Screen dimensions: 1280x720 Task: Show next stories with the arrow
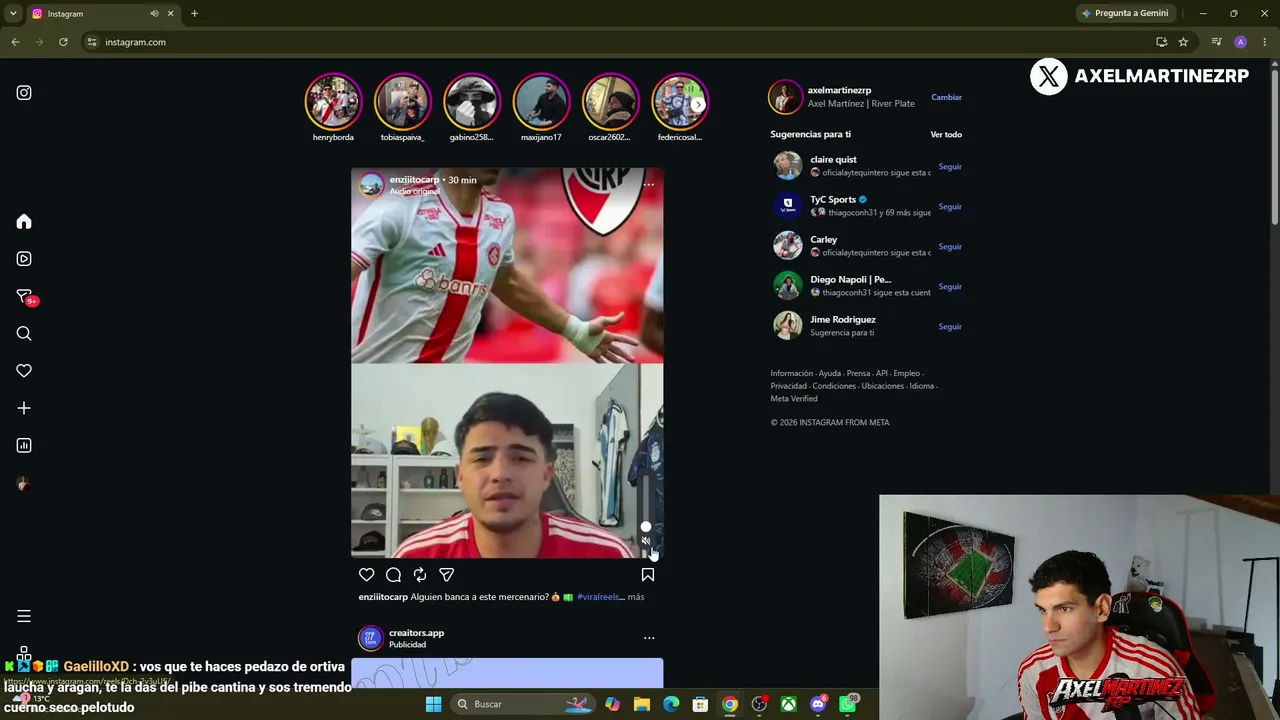click(x=698, y=104)
